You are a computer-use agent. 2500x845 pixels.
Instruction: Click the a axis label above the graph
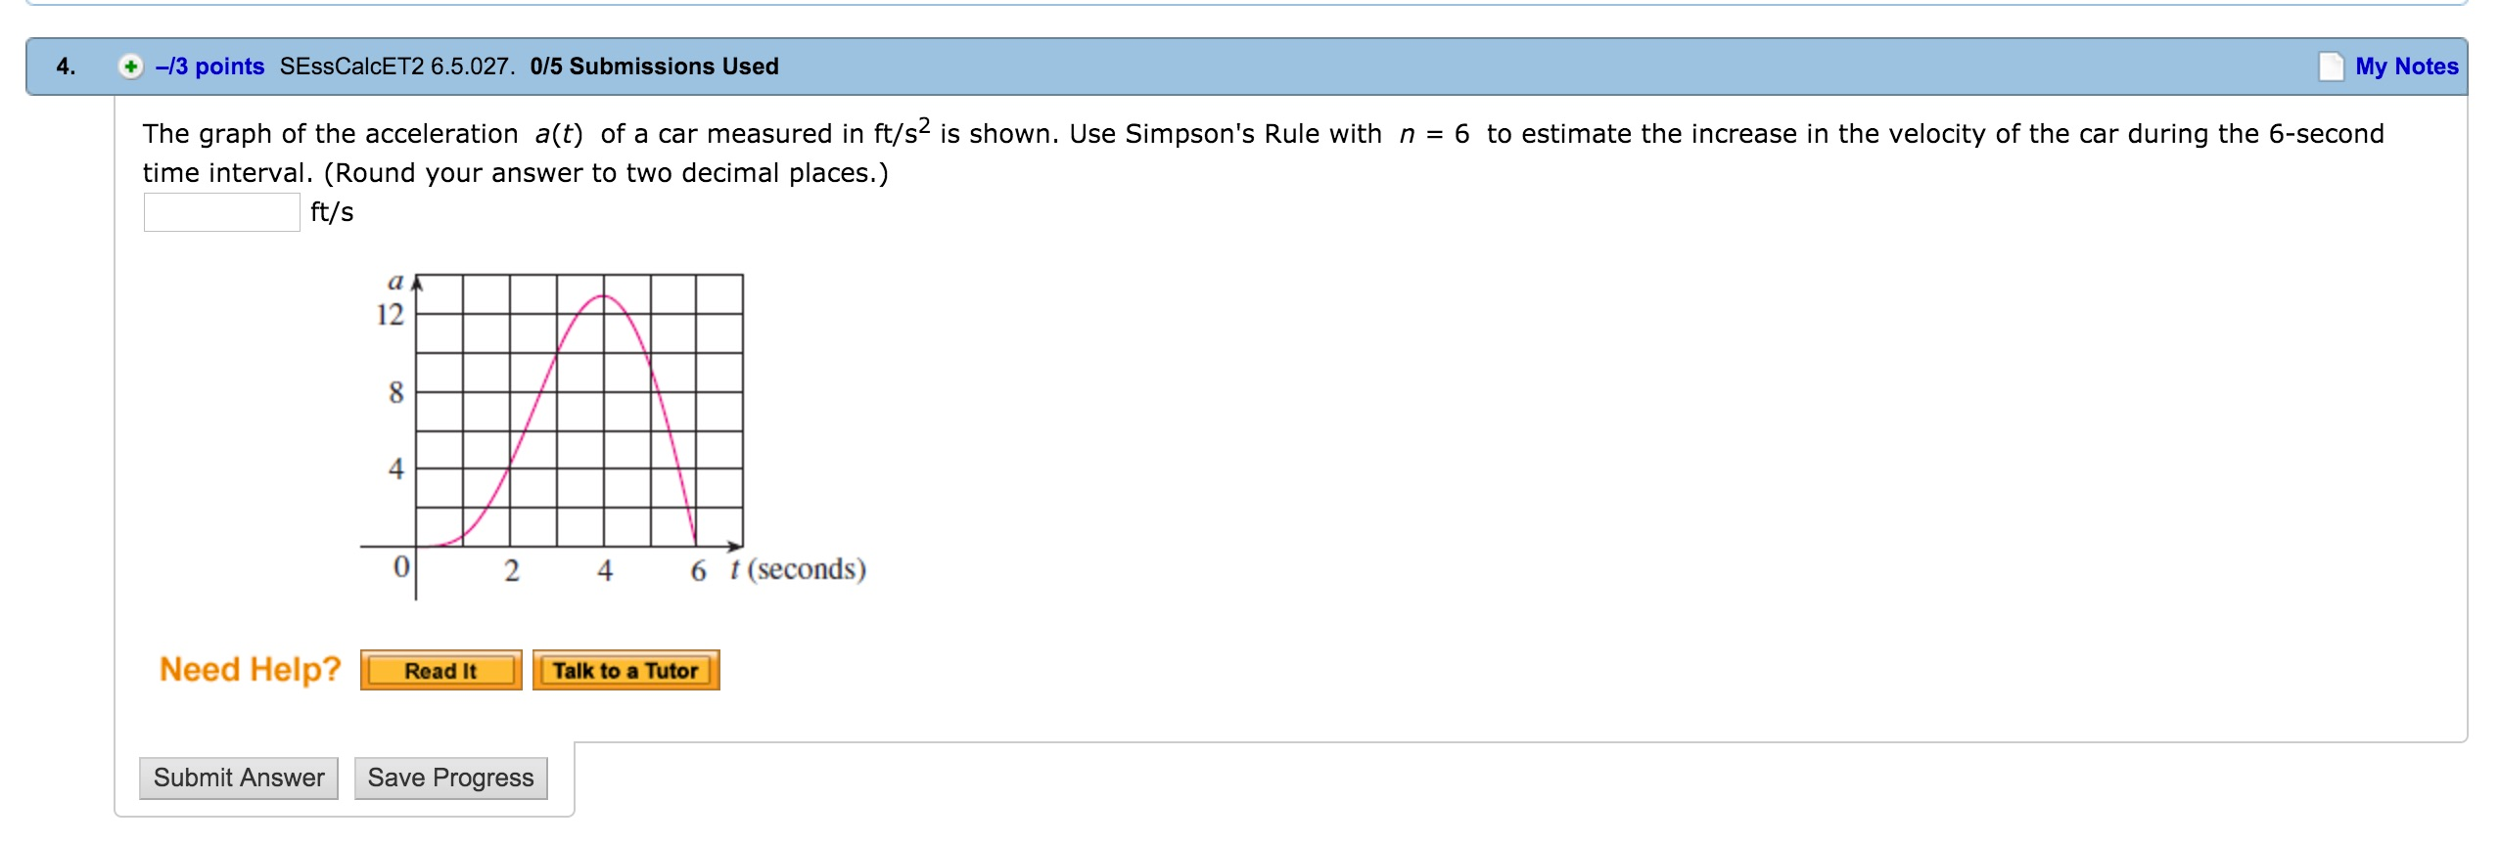(396, 282)
